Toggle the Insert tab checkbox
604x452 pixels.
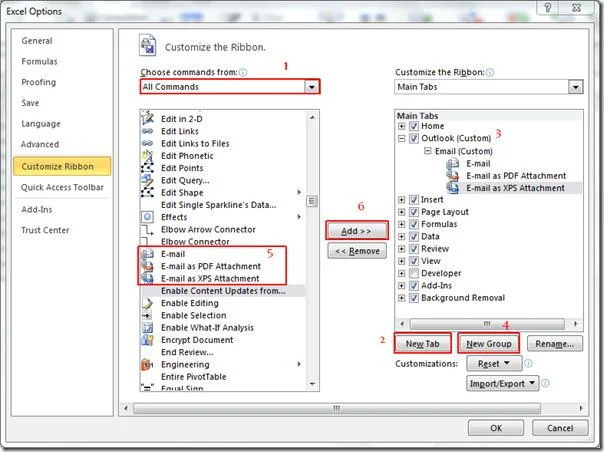[x=414, y=200]
